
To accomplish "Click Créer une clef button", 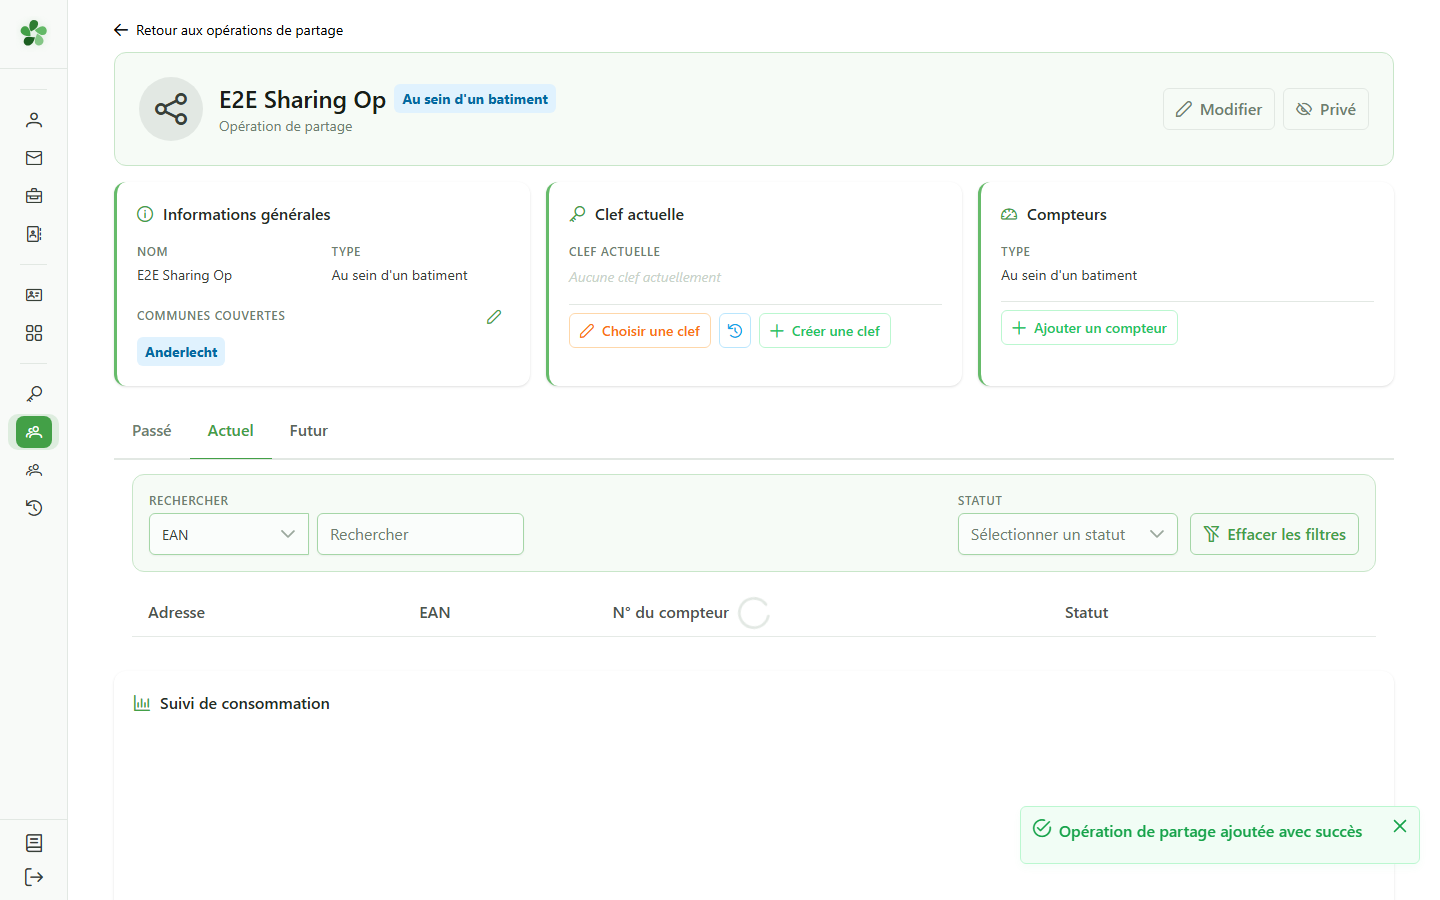I will [x=825, y=331].
